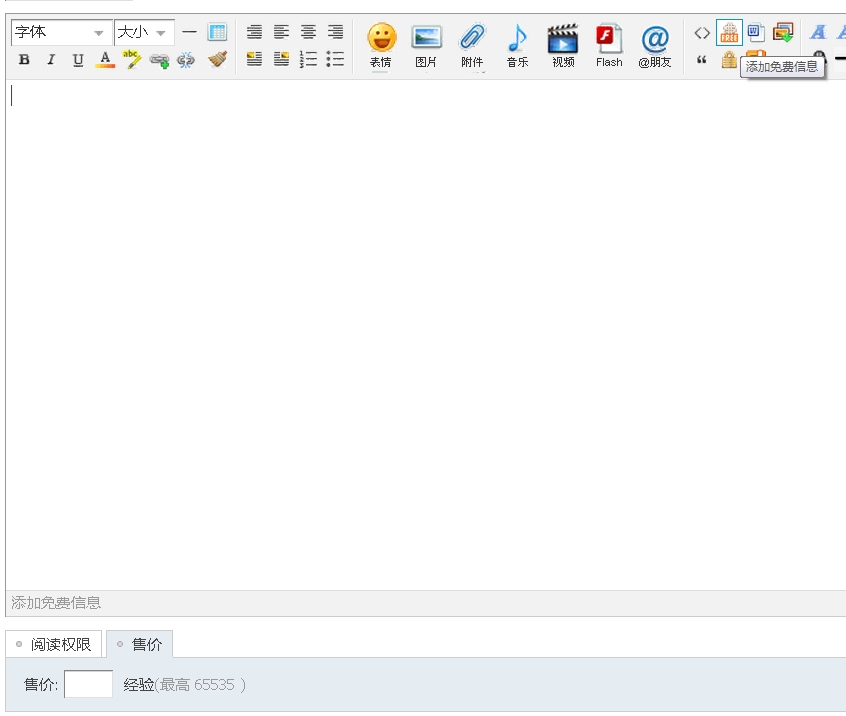846x716 pixels.
Task: Insert music via 音乐
Action: click(x=517, y=46)
